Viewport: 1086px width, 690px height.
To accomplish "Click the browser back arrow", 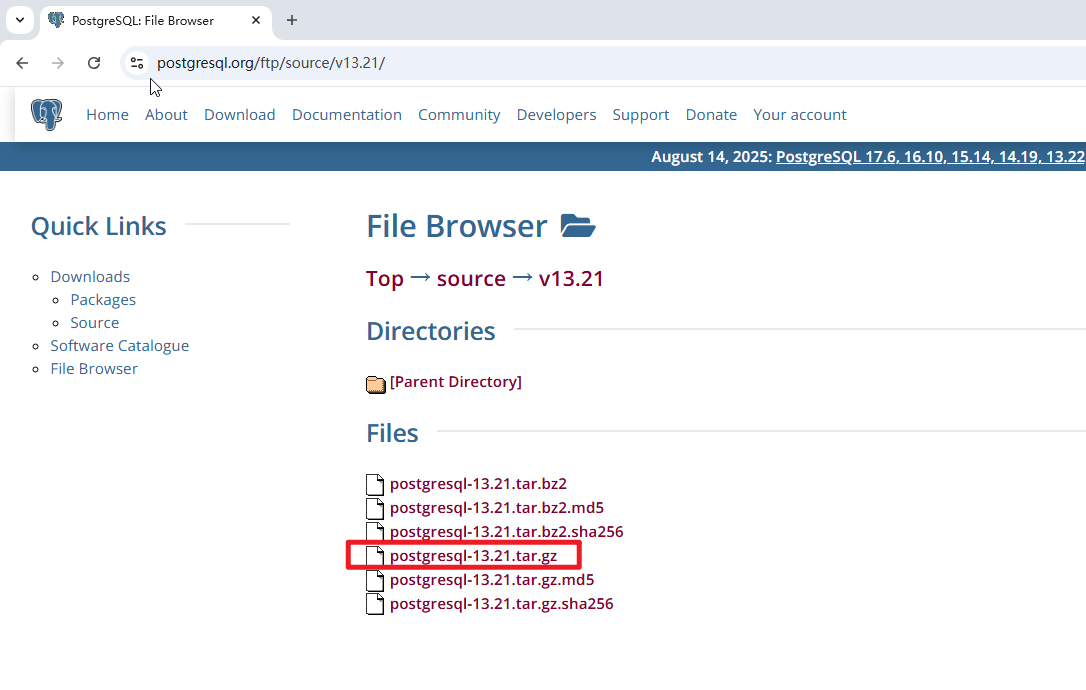I will click(x=22, y=63).
